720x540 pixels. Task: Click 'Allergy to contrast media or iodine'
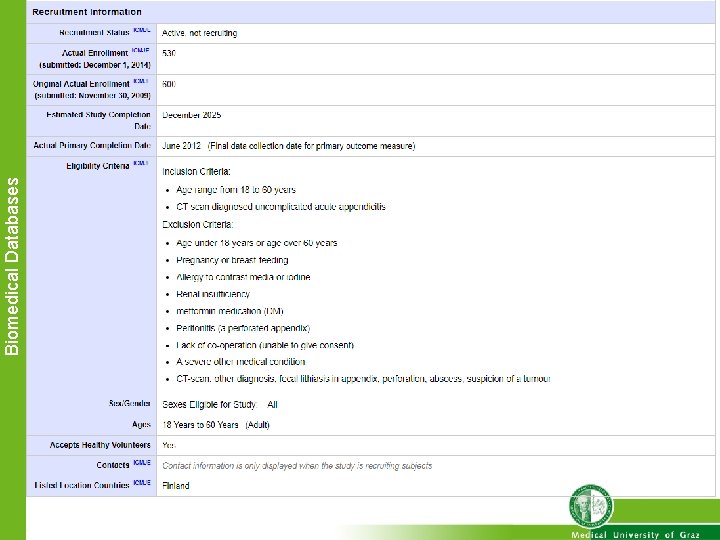[243, 277]
